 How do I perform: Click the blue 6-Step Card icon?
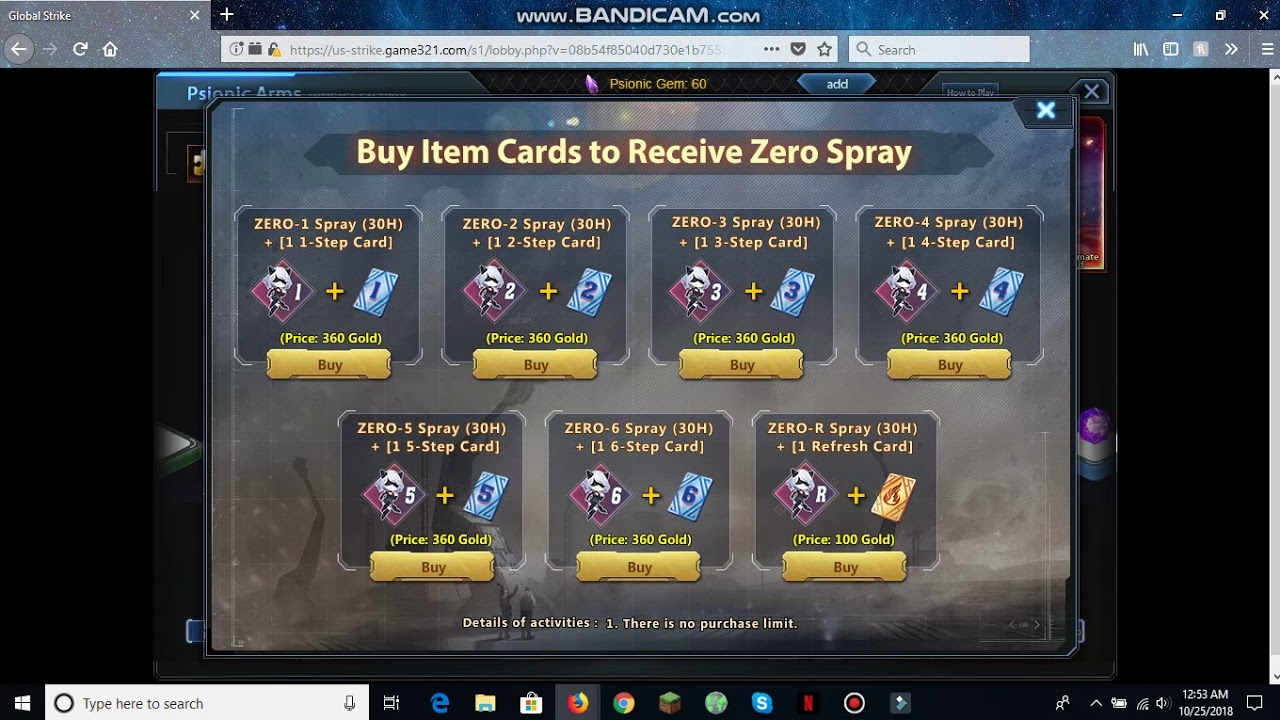click(x=689, y=496)
